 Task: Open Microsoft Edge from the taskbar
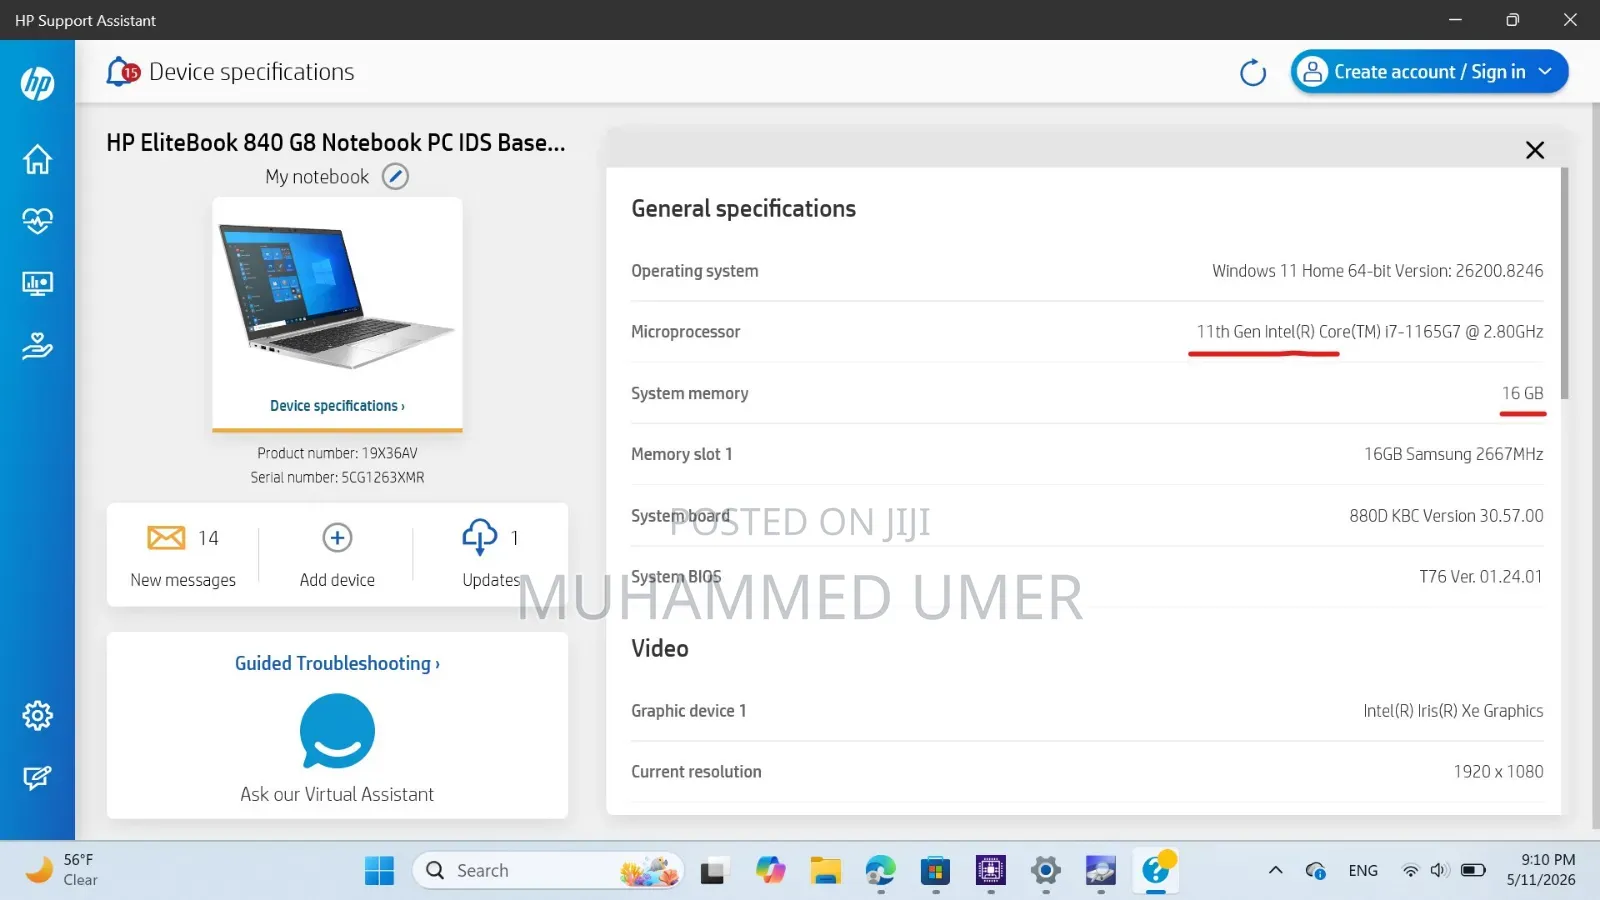point(880,871)
